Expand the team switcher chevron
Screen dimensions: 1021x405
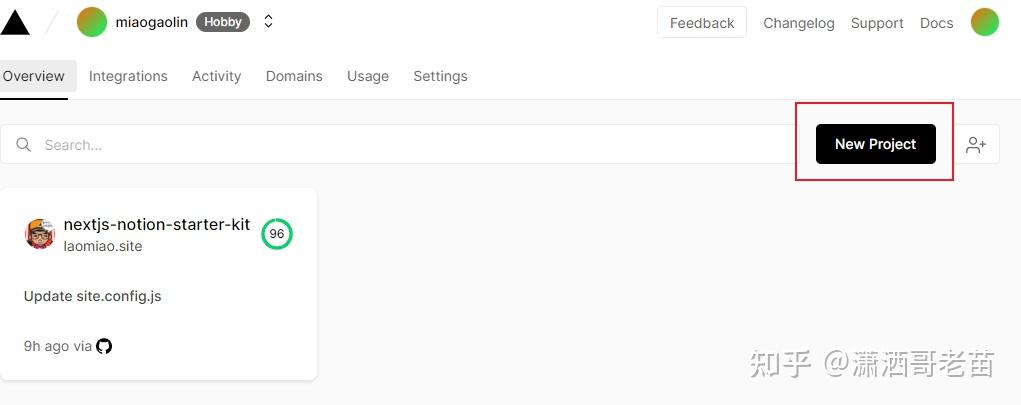[x=268, y=22]
